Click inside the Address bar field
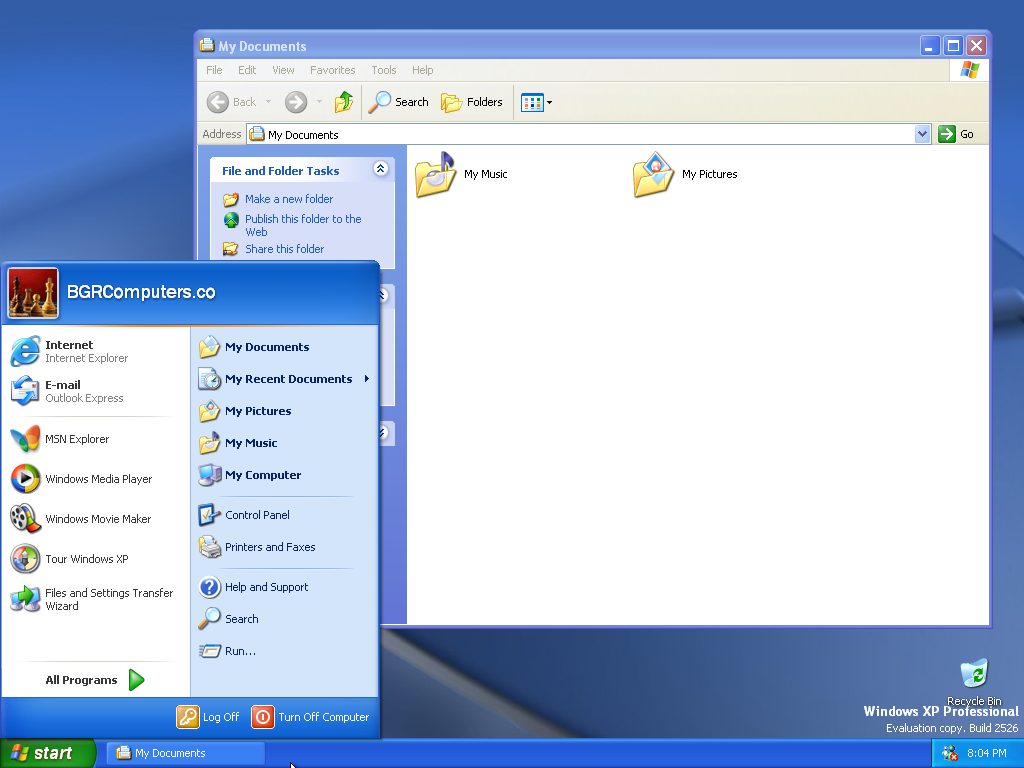 tap(580, 134)
